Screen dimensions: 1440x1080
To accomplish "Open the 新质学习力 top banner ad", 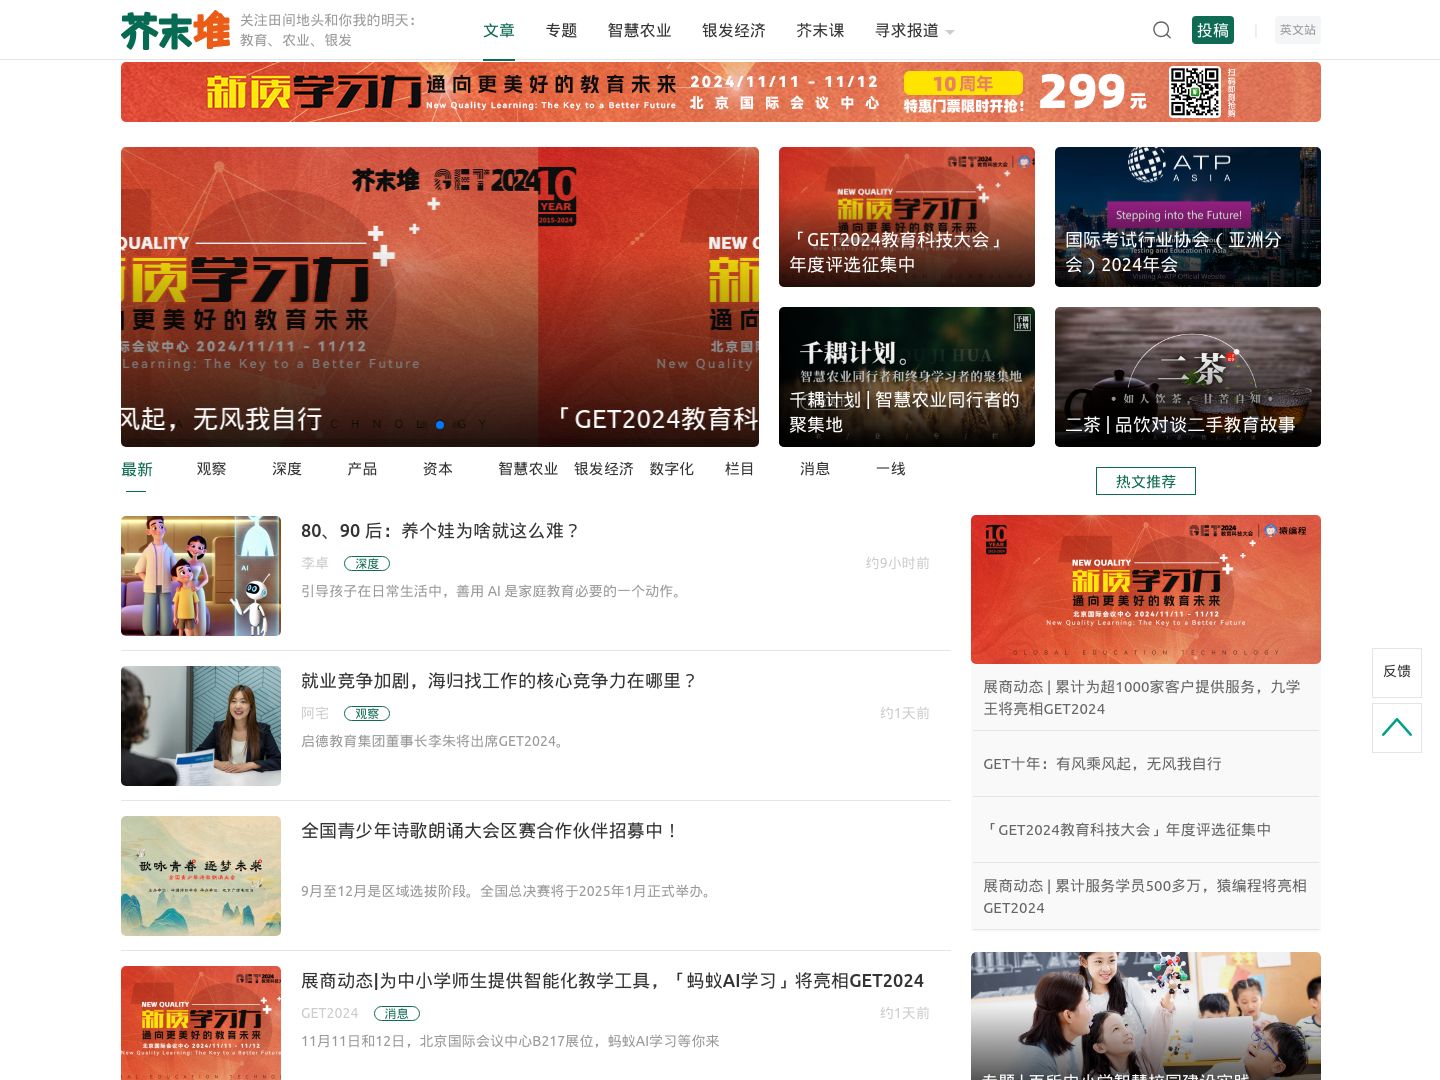I will click(721, 92).
